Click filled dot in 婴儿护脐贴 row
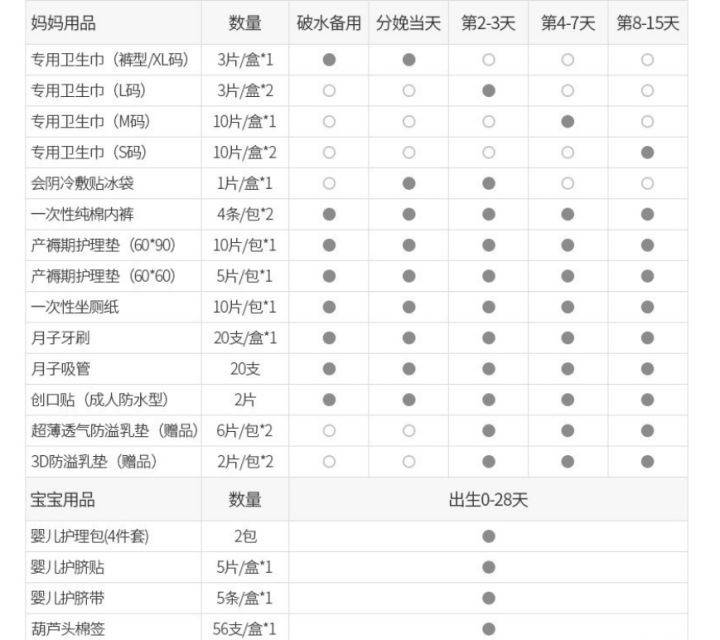The height and width of the screenshot is (640, 720). pos(489,567)
